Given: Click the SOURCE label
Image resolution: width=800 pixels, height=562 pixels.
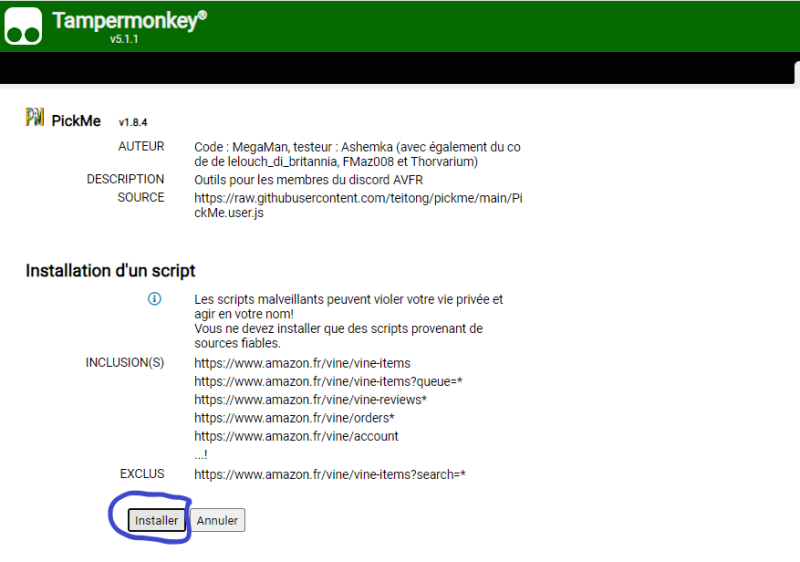Looking at the screenshot, I should 141,197.
